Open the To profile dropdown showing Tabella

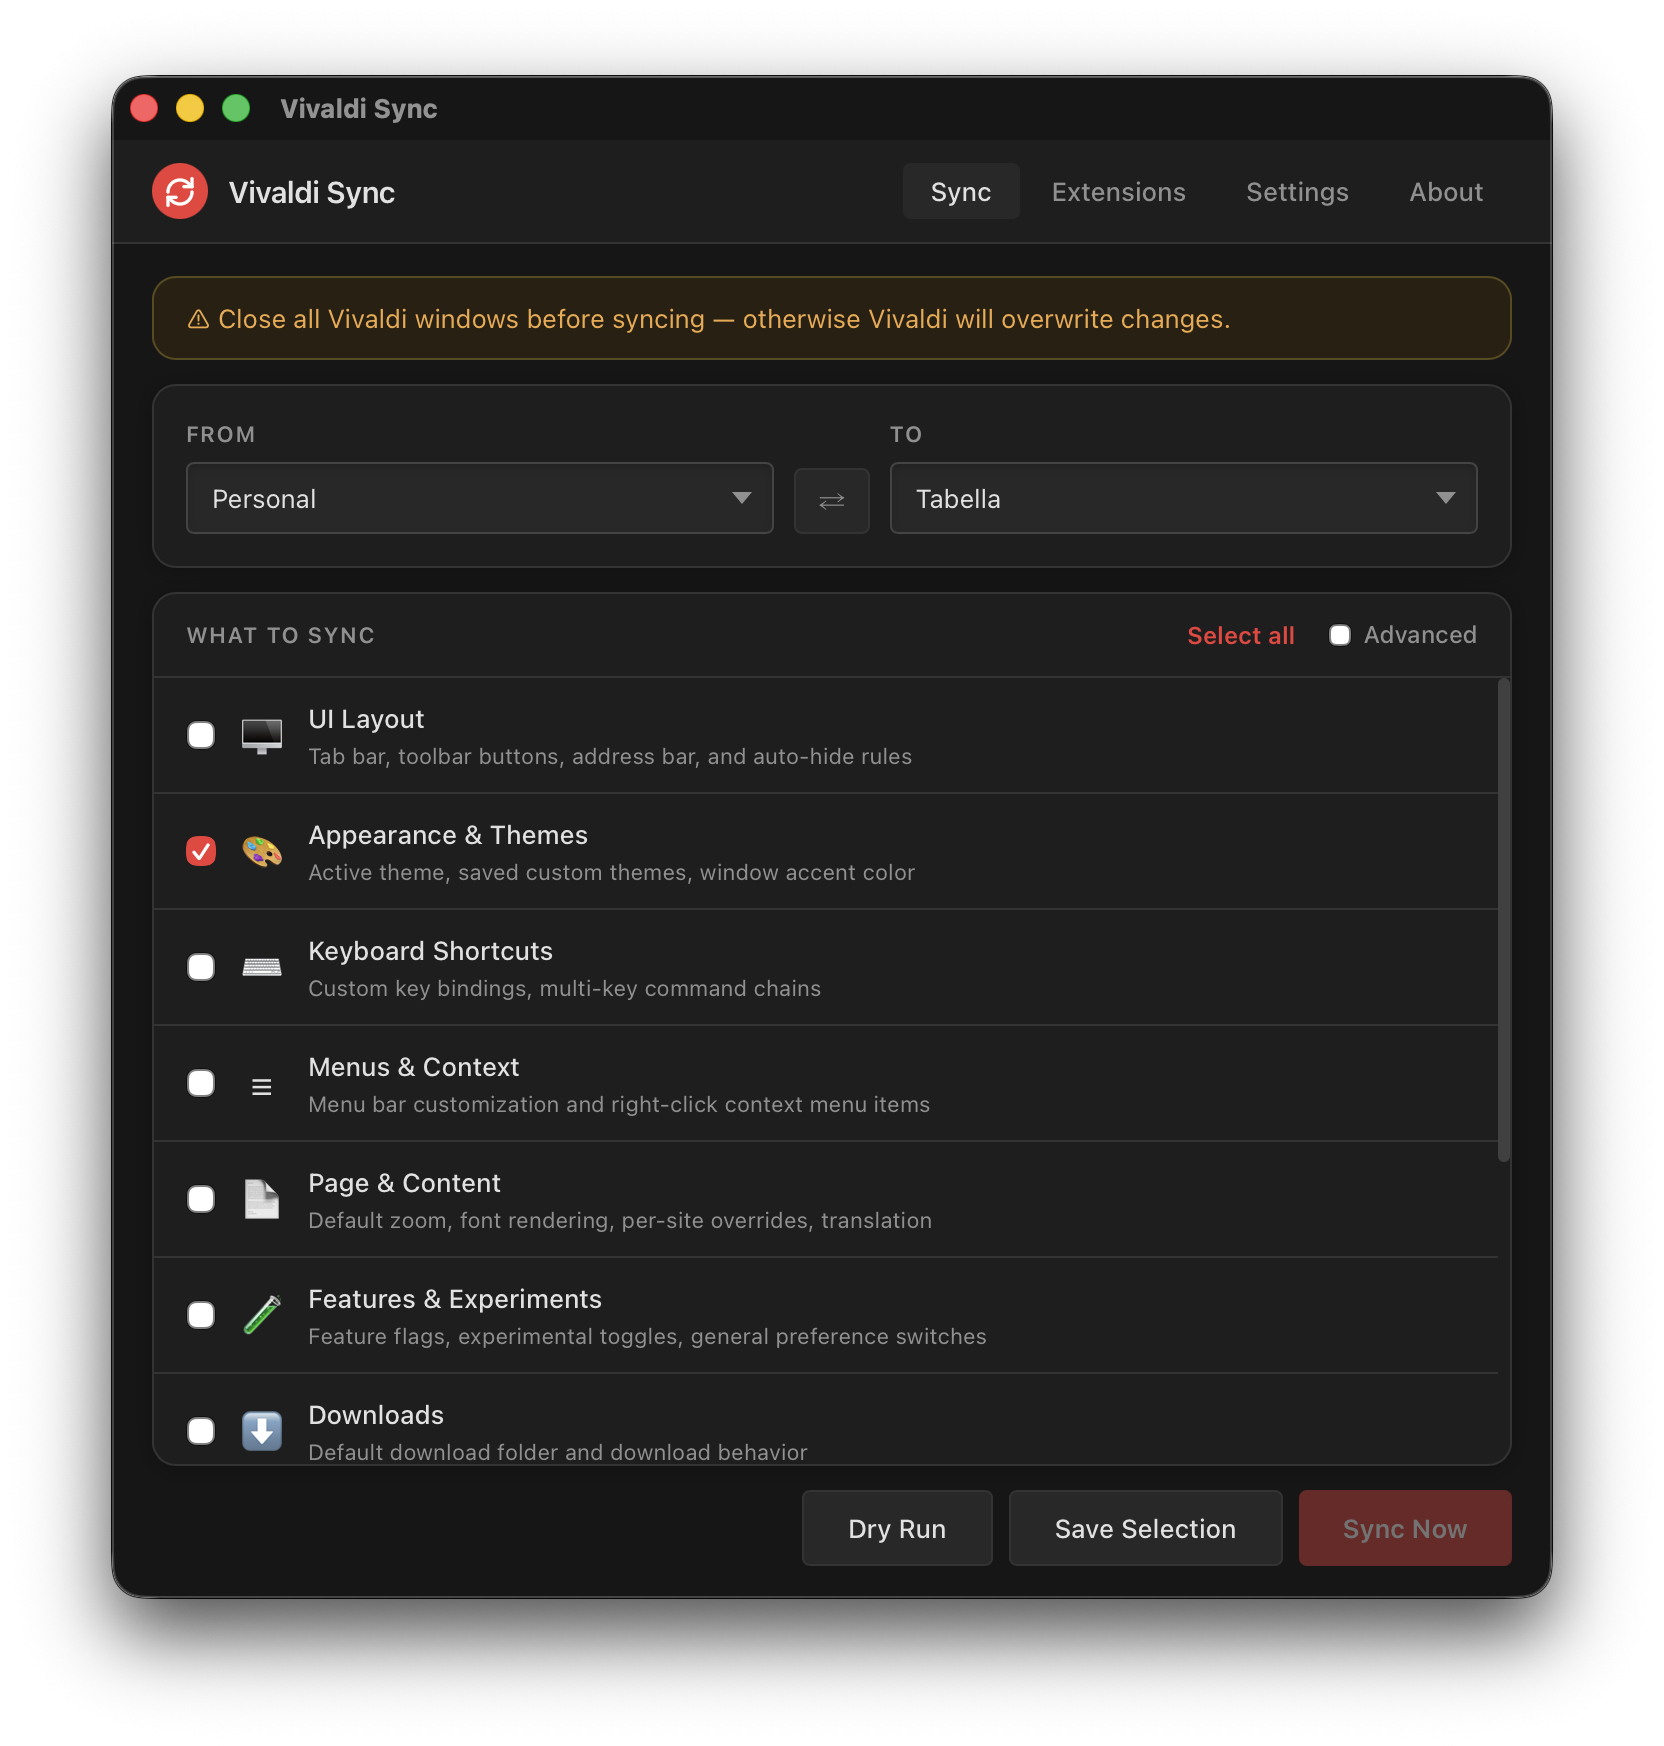coord(1183,498)
